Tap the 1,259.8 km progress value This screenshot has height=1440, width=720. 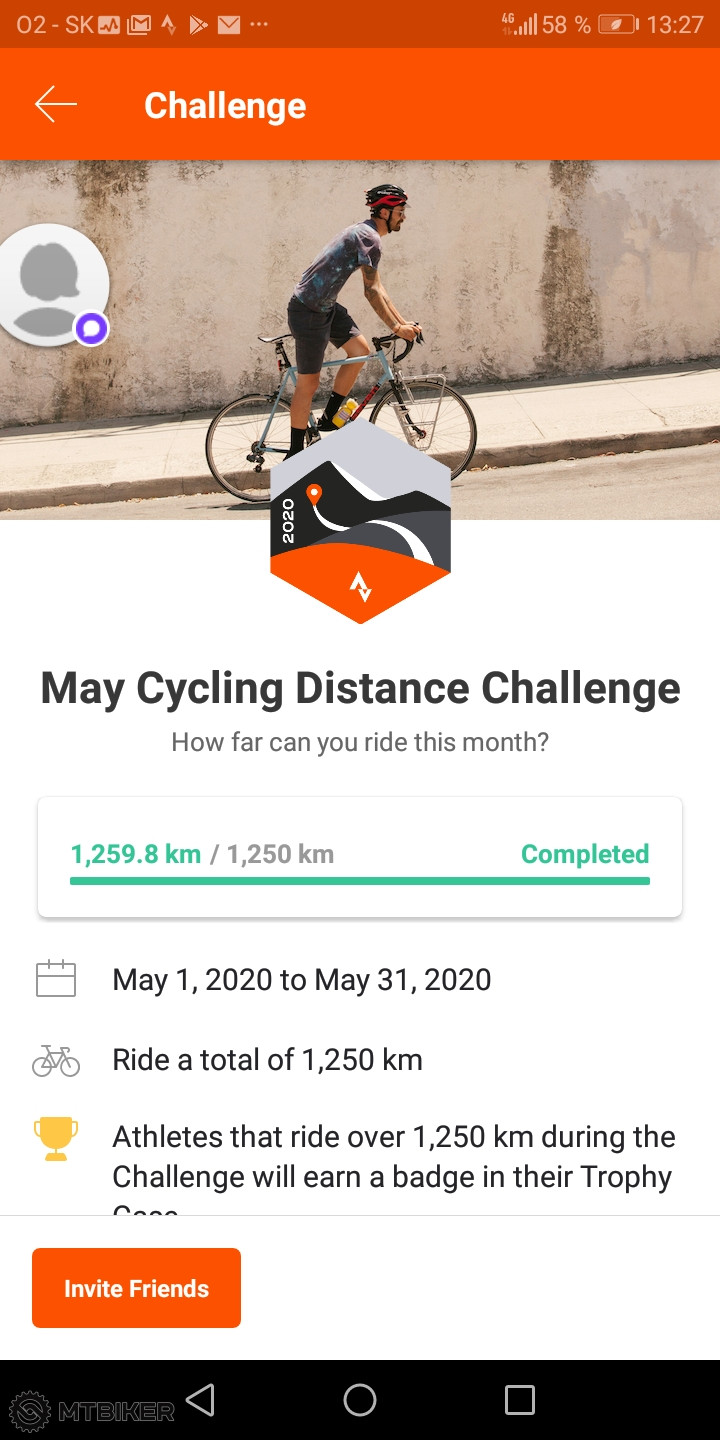pos(135,854)
